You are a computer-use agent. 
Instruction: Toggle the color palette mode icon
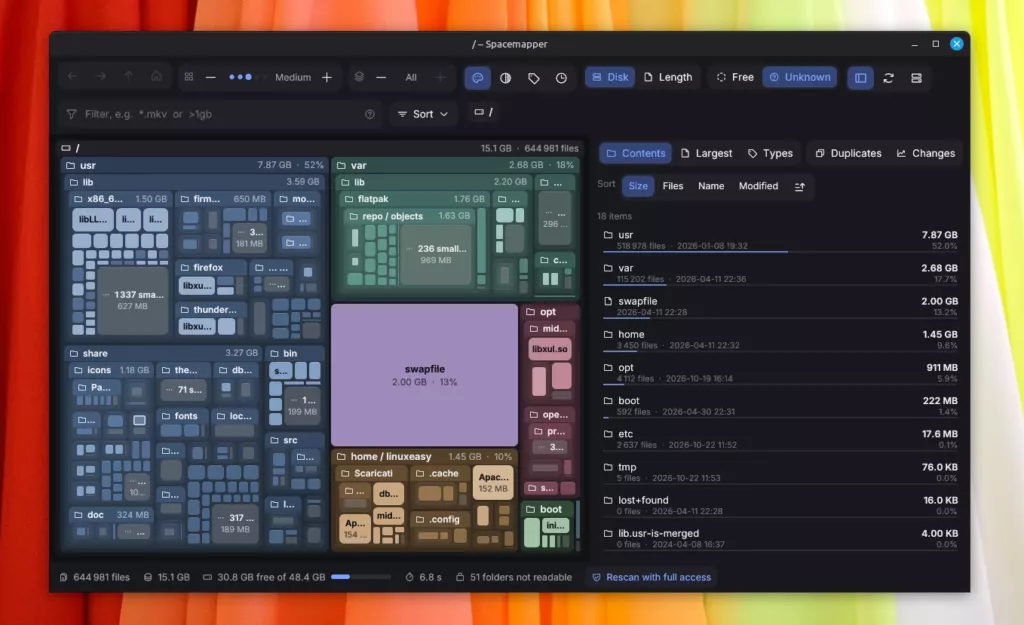[477, 78]
